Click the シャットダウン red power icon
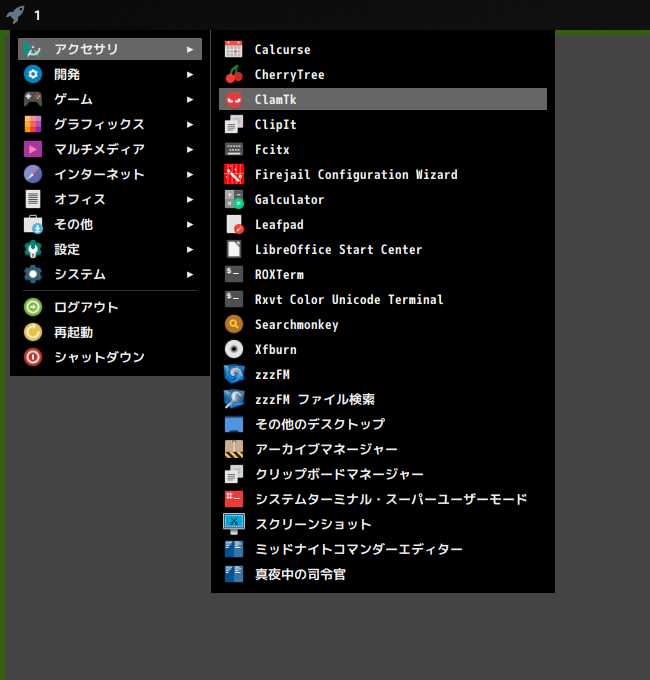 point(33,357)
